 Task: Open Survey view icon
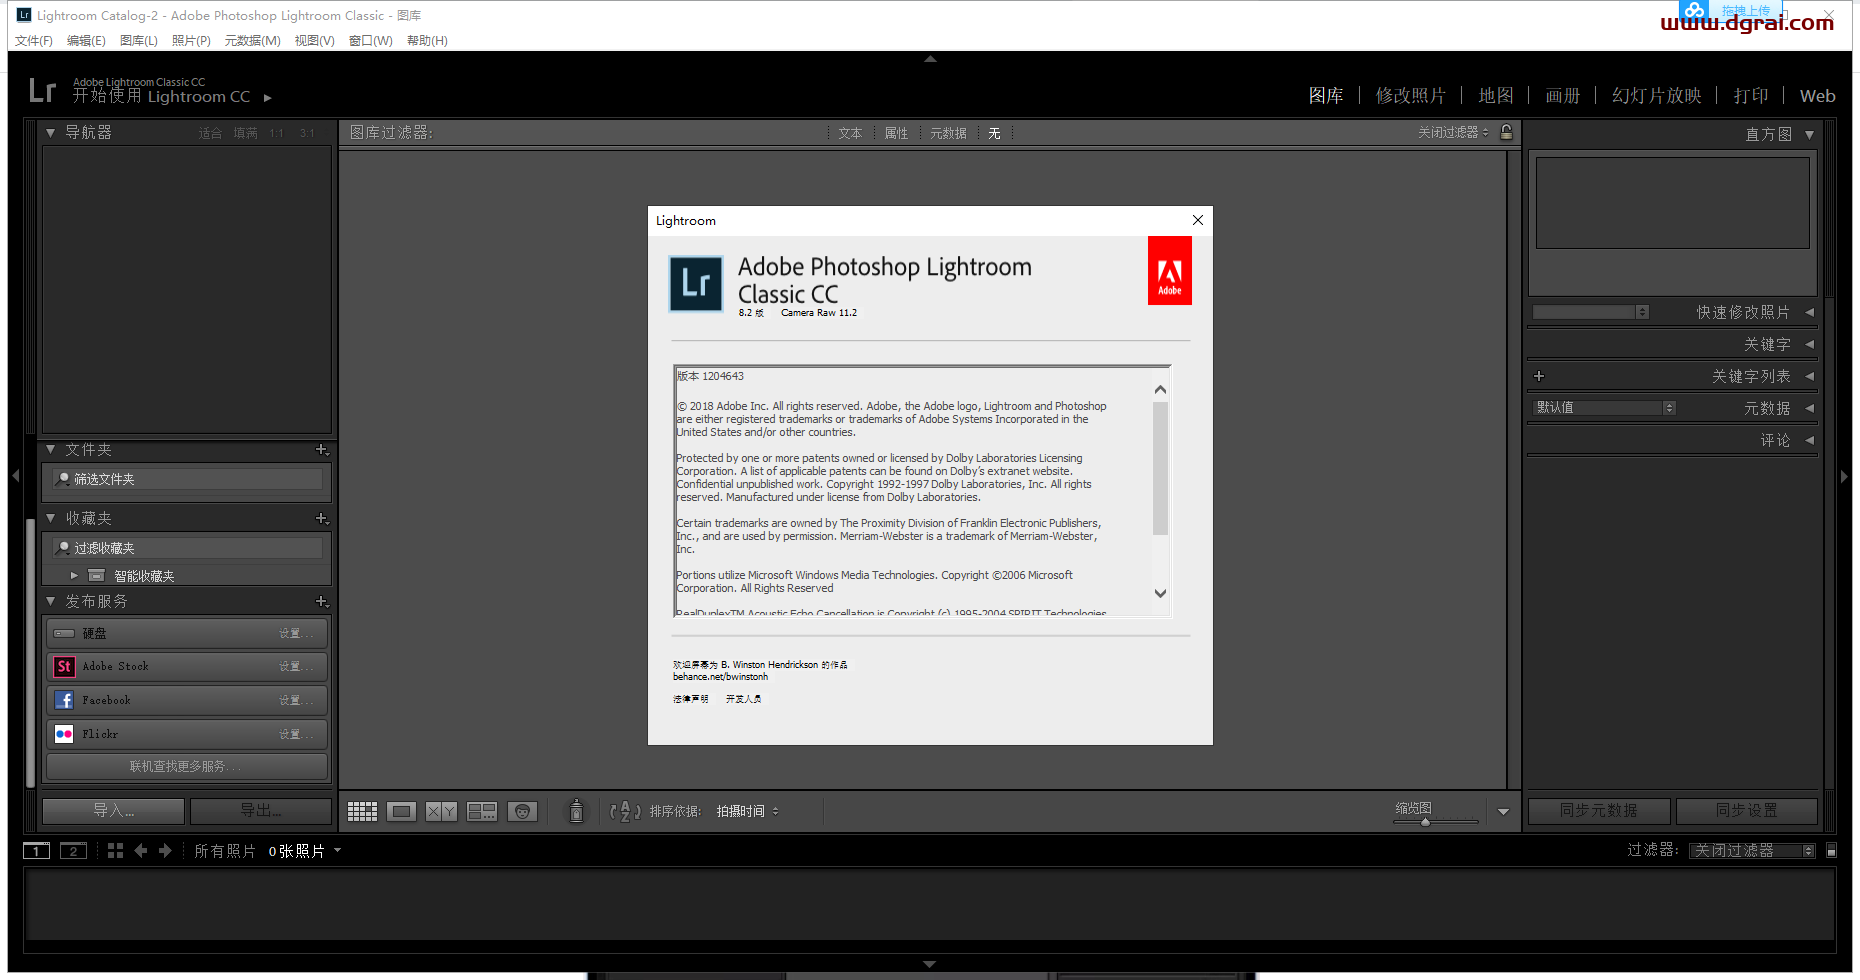point(482,811)
